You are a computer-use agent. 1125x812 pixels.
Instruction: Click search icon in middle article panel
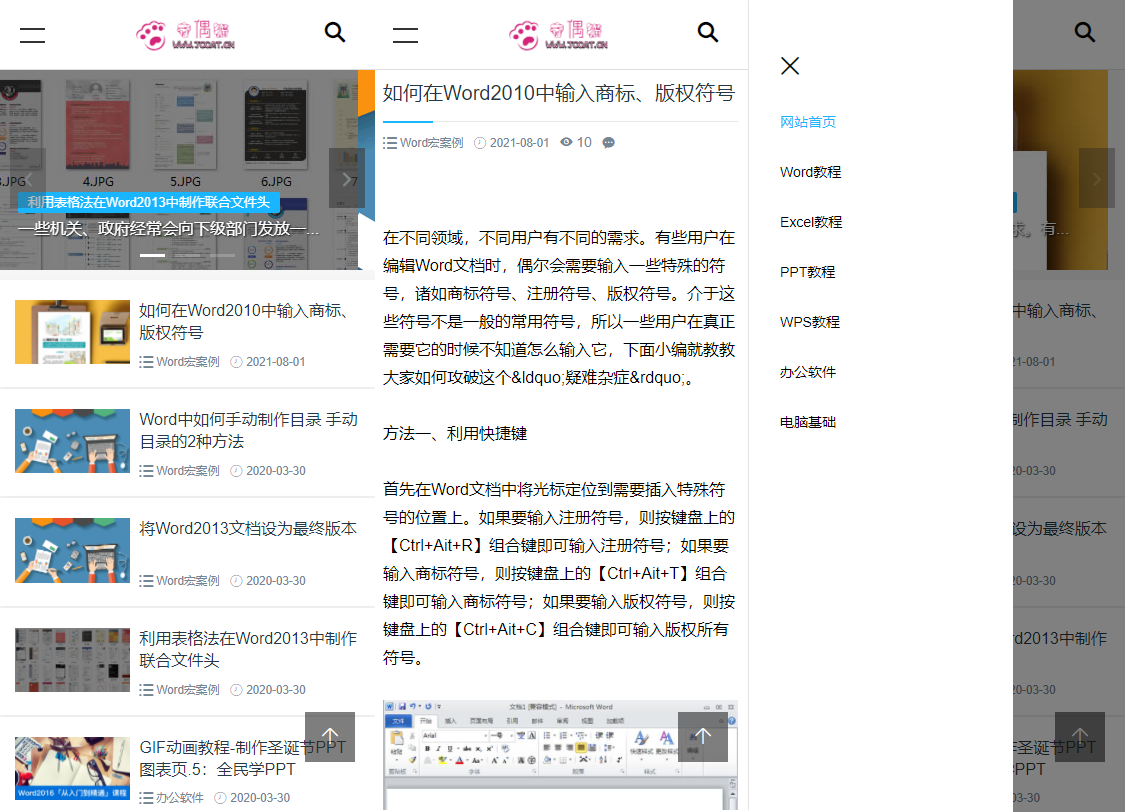point(707,32)
